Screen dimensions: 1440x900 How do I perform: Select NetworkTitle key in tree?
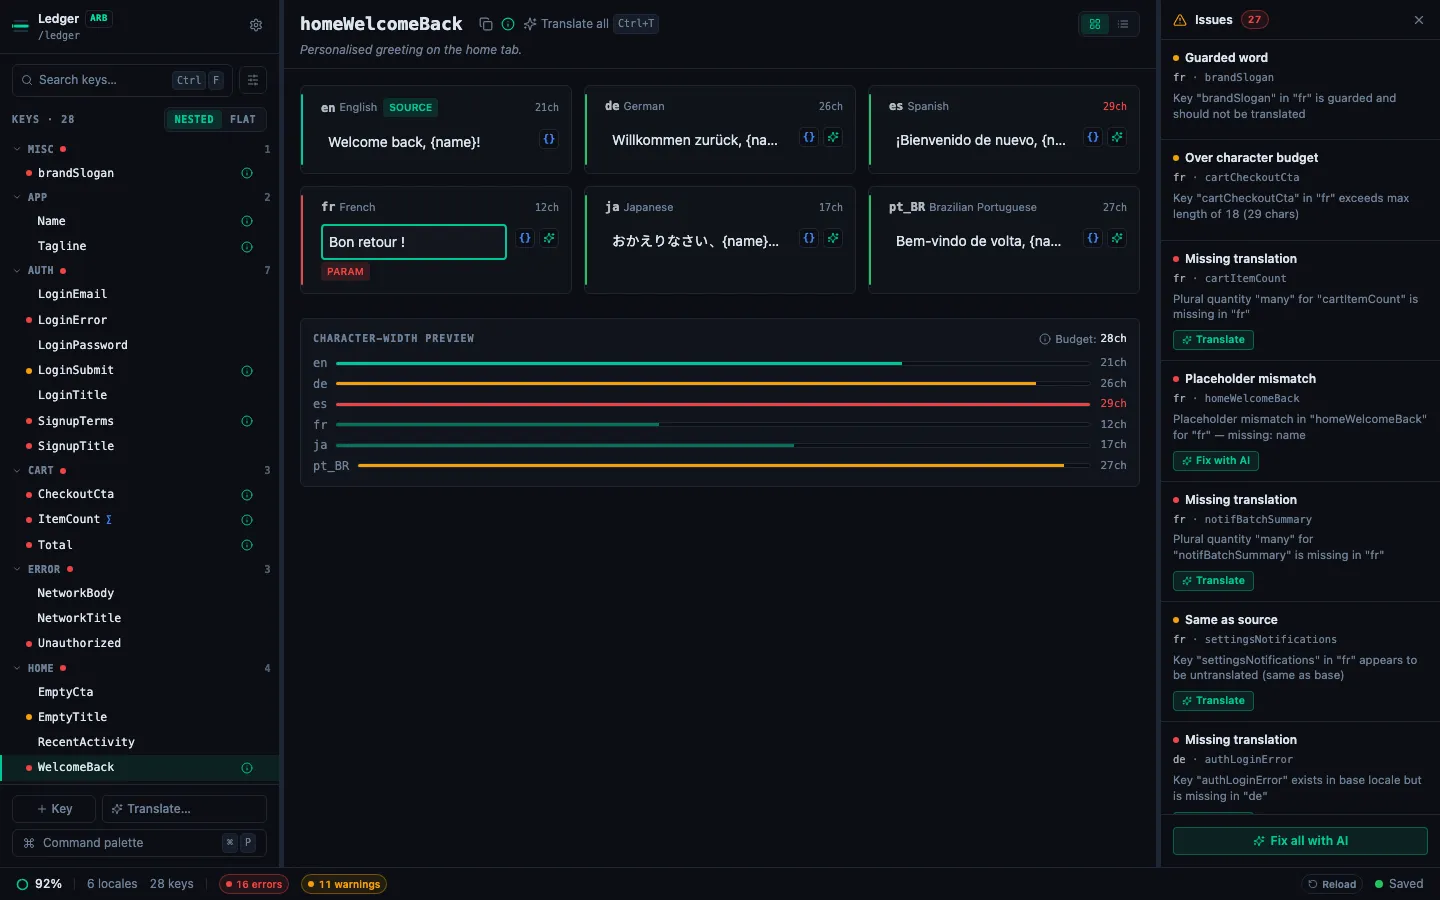(79, 618)
